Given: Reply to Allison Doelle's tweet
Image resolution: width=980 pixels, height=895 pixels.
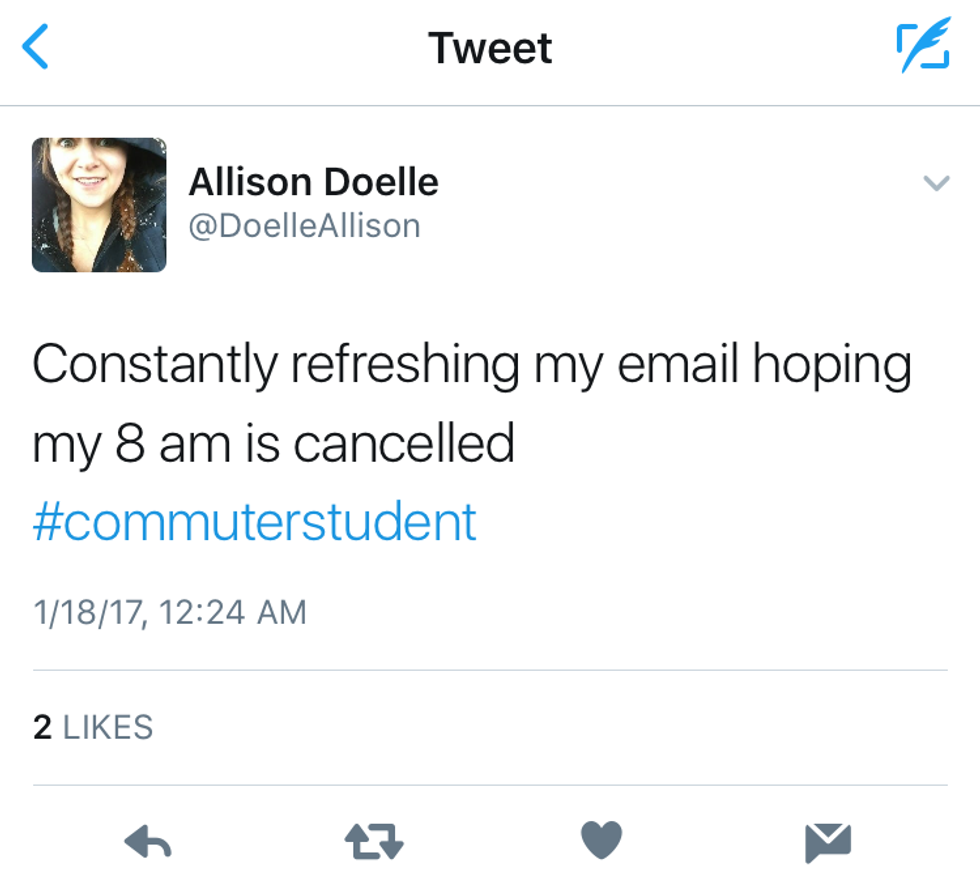Looking at the screenshot, I should 148,843.
